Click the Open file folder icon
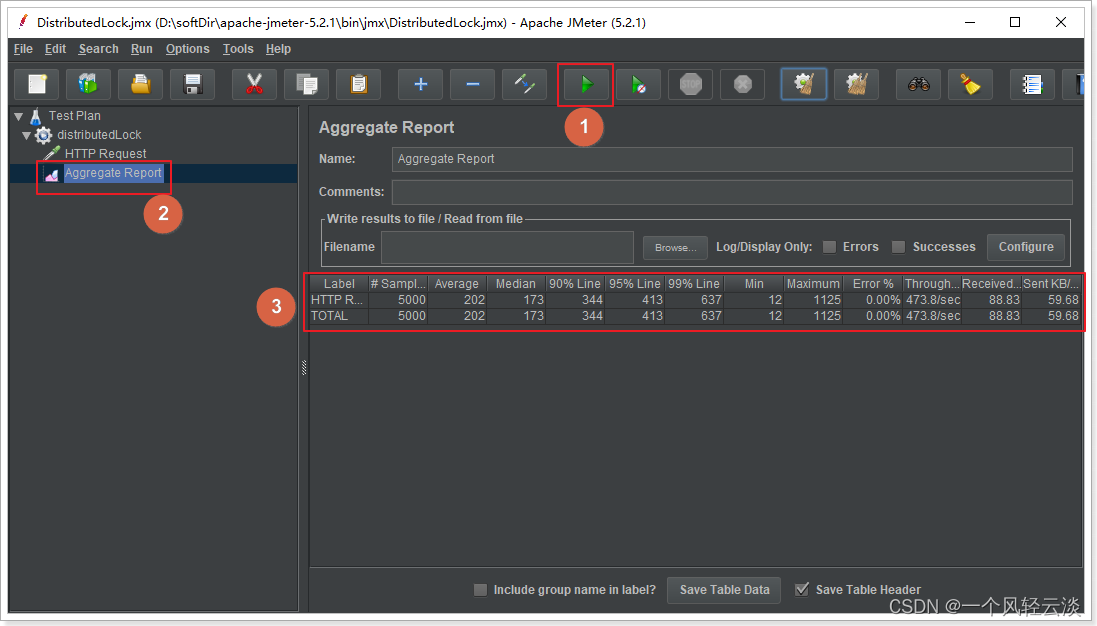The image size is (1097, 626). coord(141,85)
